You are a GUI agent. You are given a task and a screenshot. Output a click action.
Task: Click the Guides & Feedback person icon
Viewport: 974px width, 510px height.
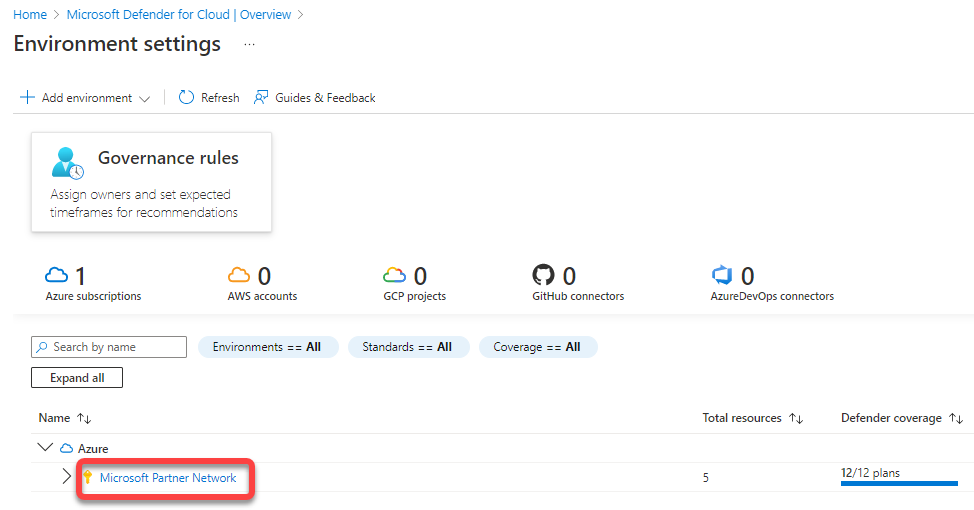(261, 98)
